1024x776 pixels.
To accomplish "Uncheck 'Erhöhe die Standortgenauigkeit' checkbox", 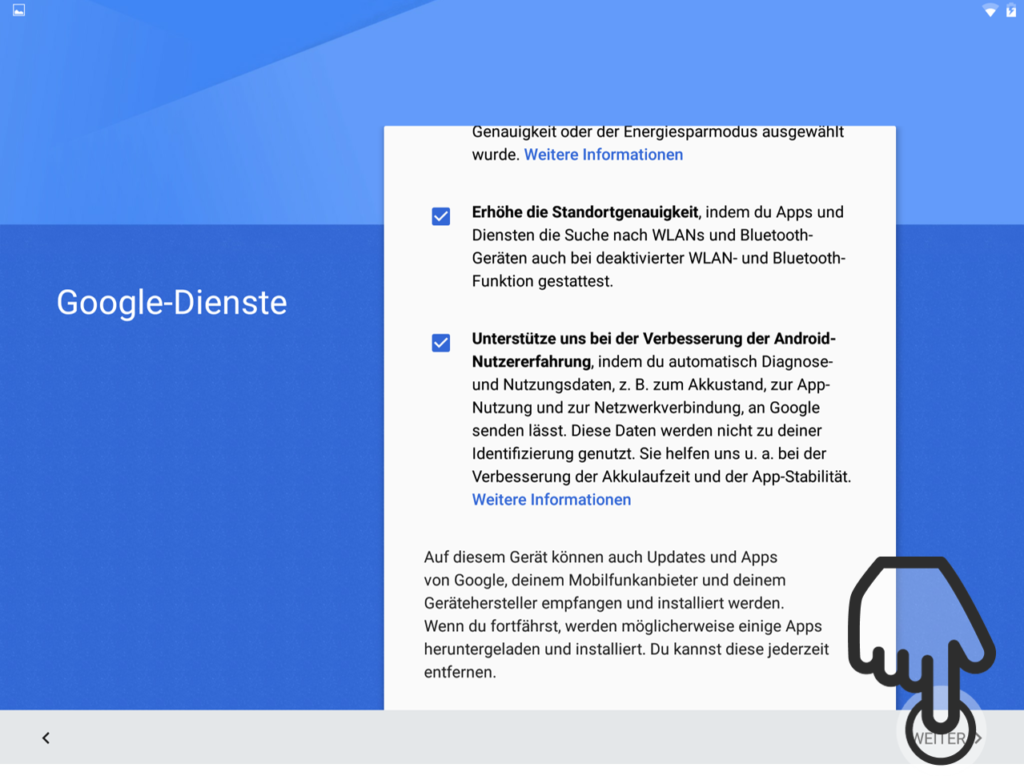I will [441, 216].
